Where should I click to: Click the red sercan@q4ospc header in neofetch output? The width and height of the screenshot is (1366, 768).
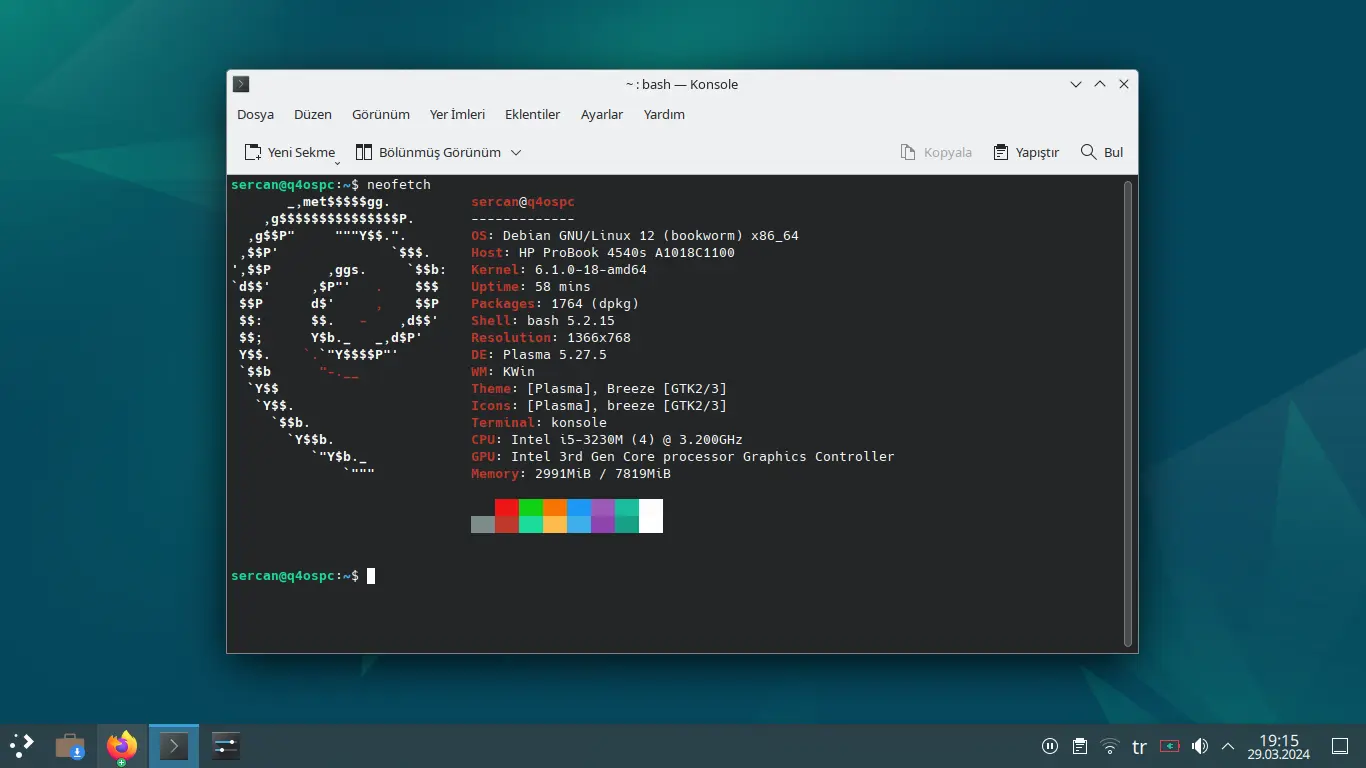coord(523,202)
